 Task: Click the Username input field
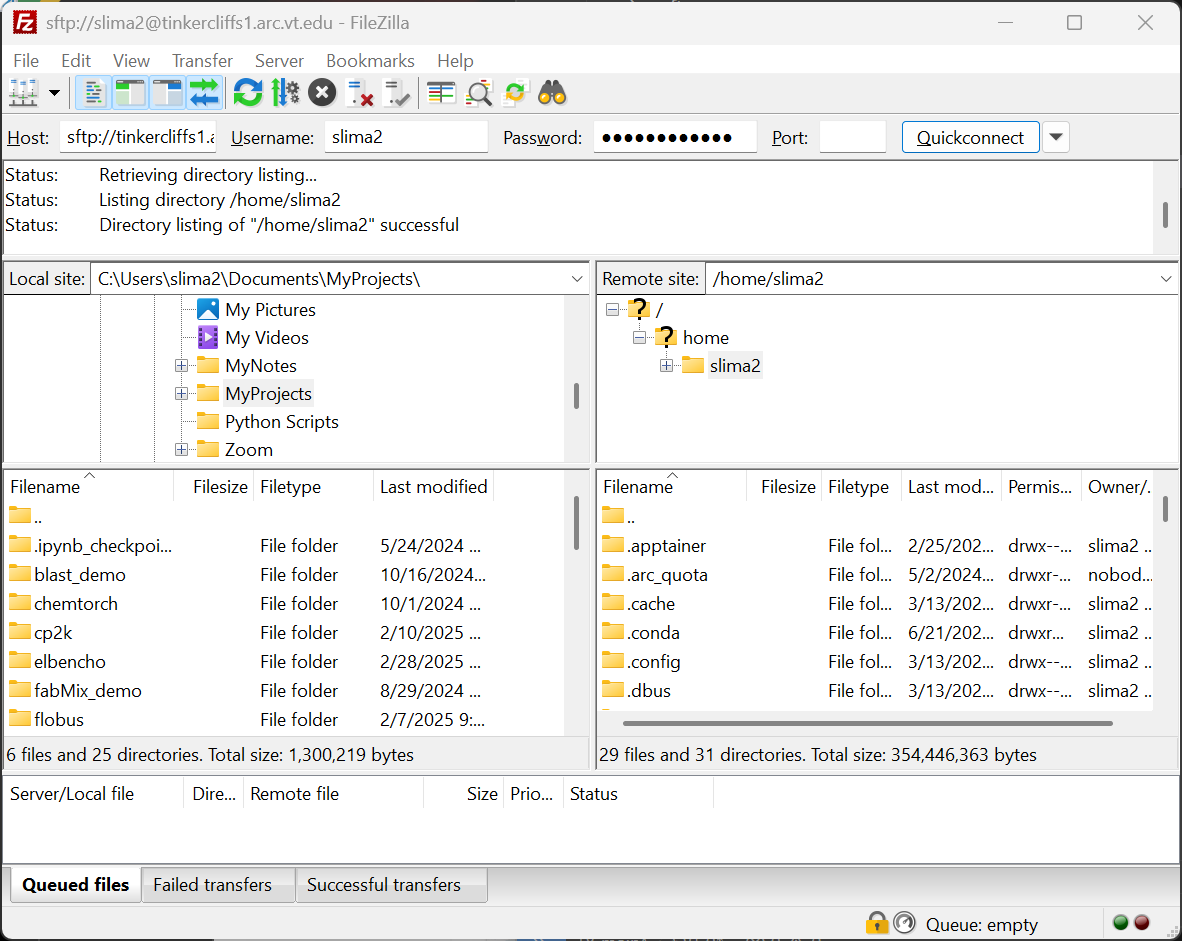pos(406,137)
